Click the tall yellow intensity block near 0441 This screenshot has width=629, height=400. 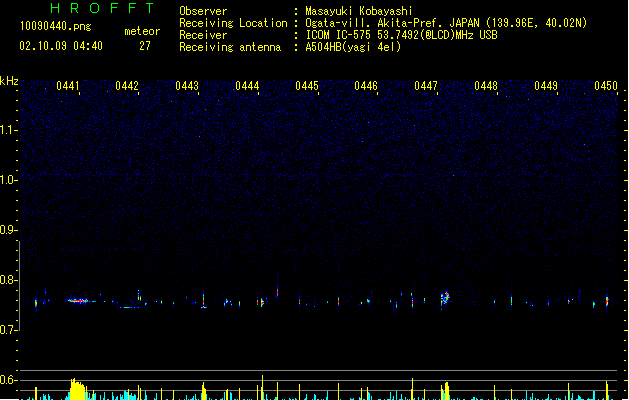pyautogui.click(x=78, y=389)
